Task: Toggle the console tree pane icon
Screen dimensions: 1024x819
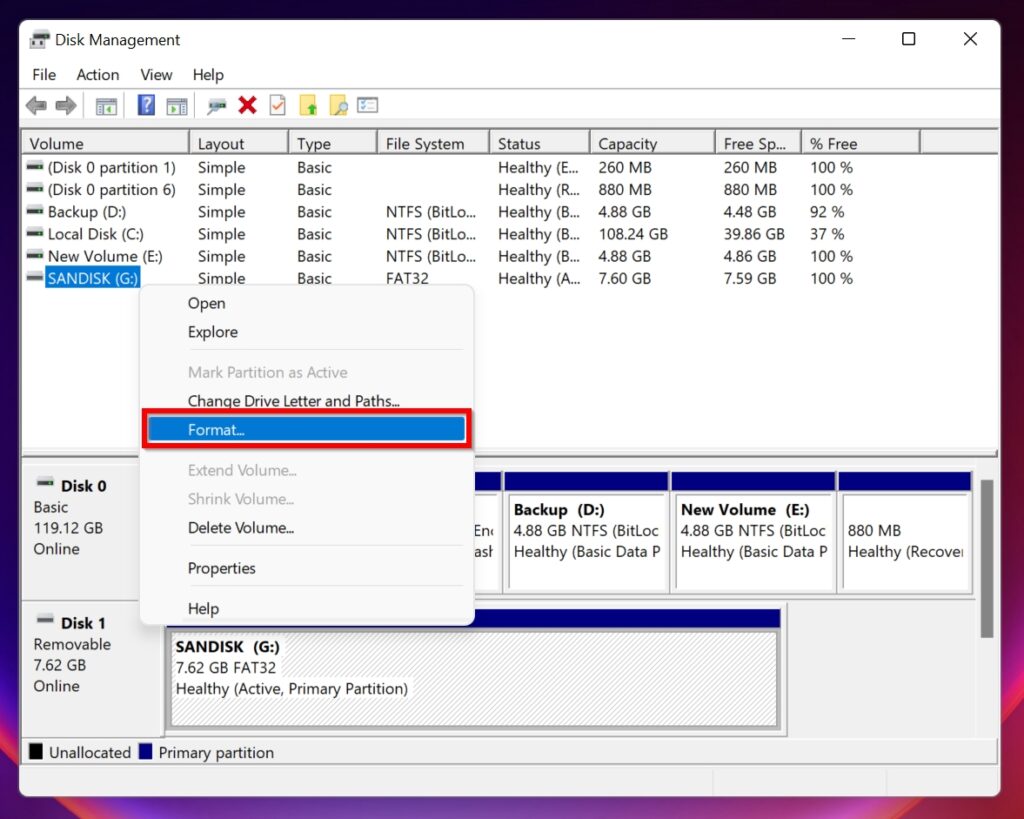Action: [106, 106]
